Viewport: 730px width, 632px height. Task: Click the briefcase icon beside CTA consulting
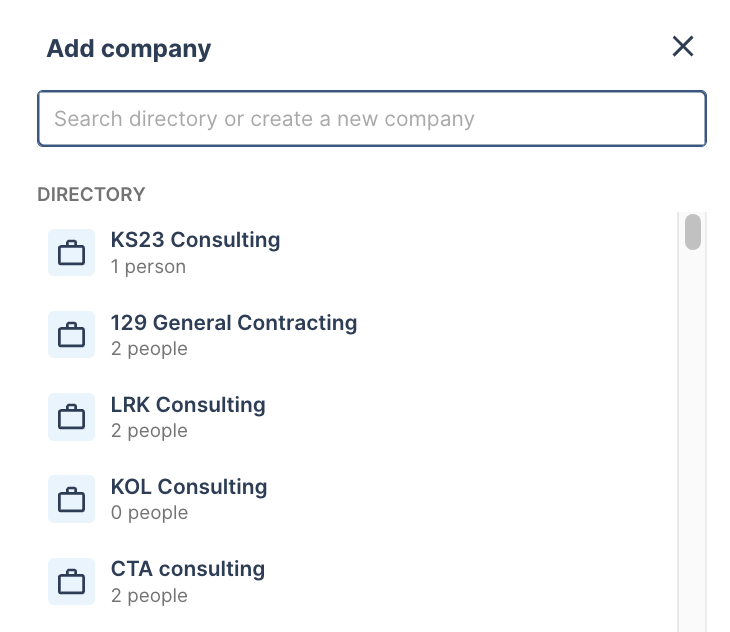[72, 581]
